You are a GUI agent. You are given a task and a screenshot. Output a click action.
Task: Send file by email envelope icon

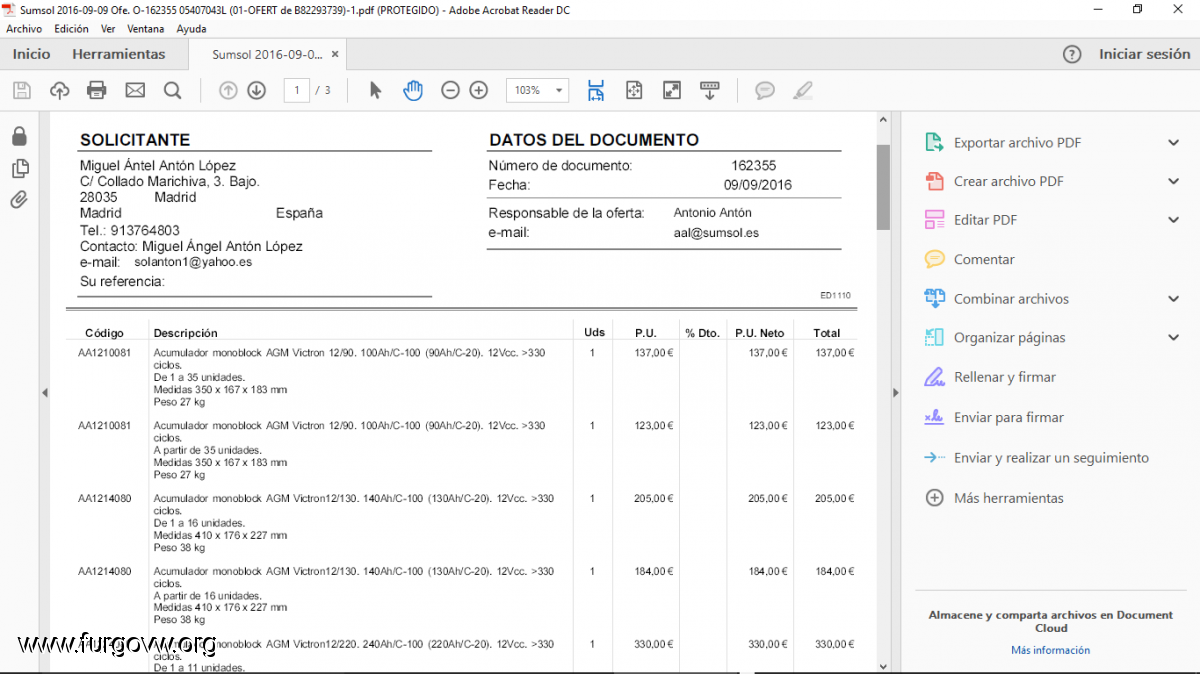[135, 91]
